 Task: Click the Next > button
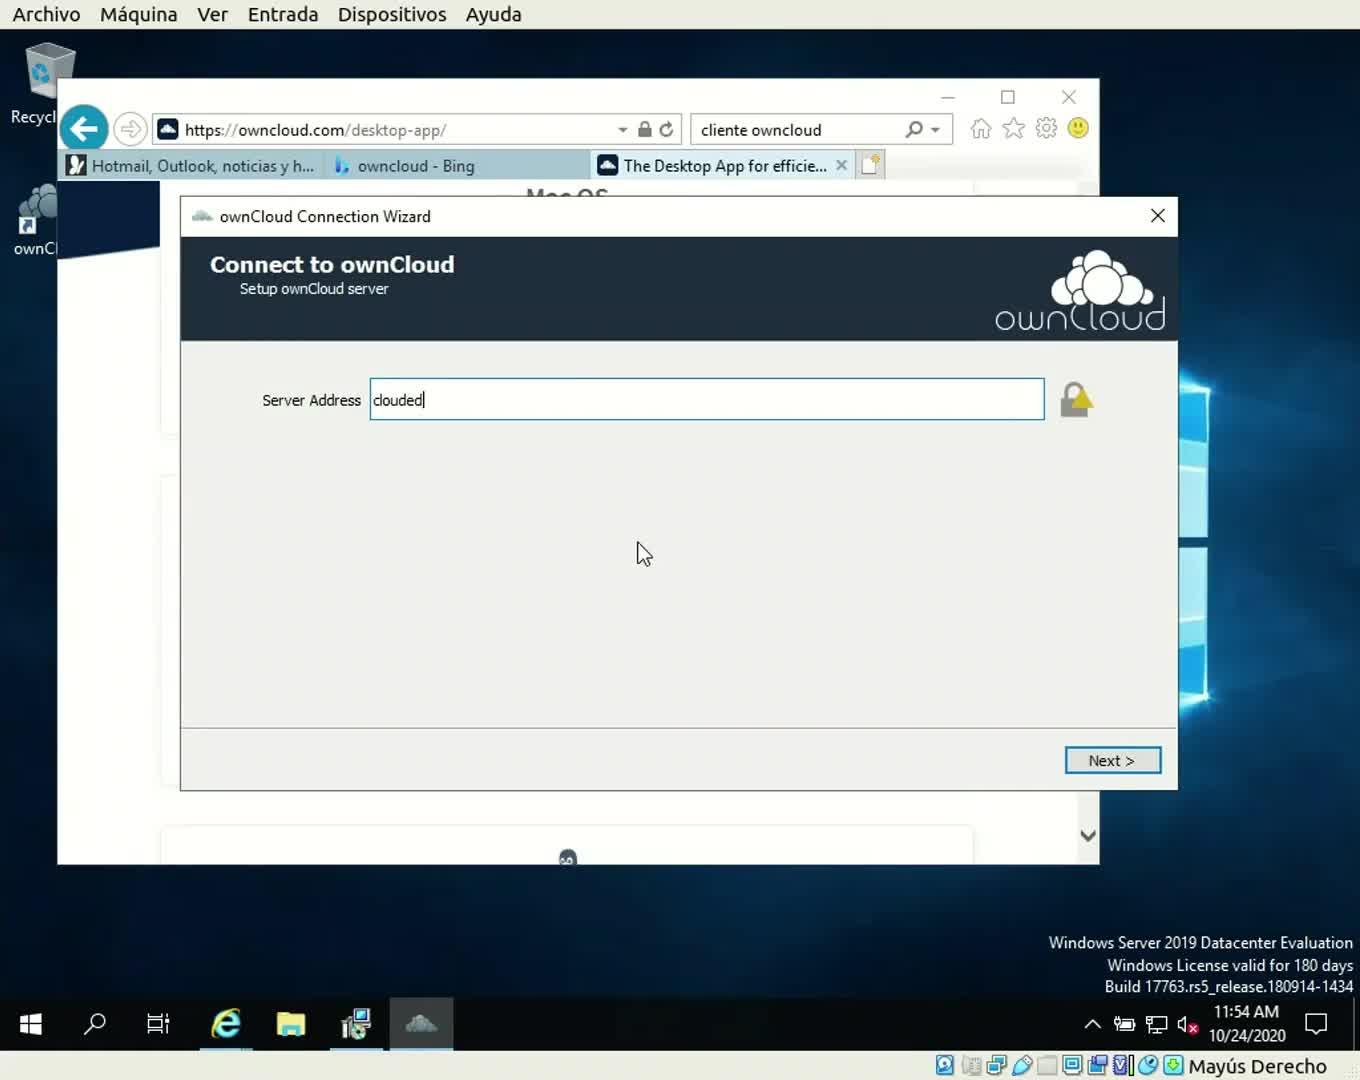[1112, 761]
